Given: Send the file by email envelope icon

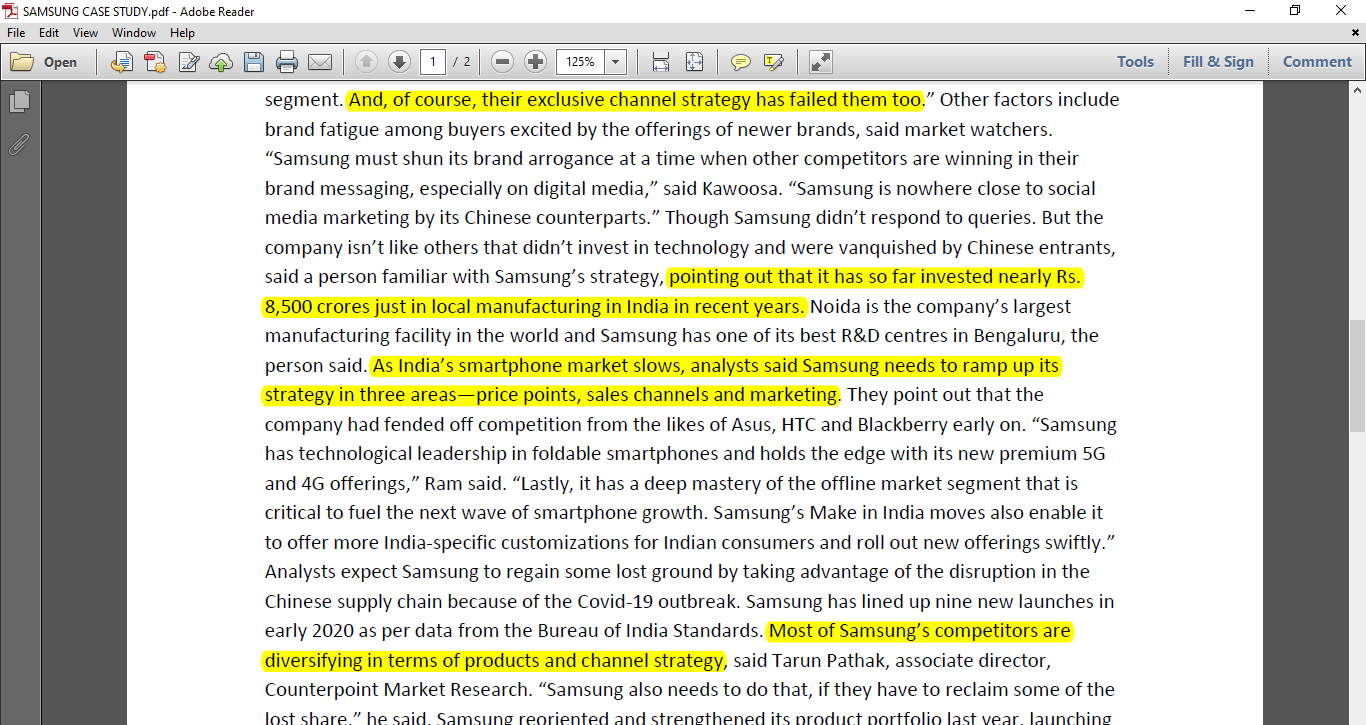Looking at the screenshot, I should pyautogui.click(x=320, y=62).
